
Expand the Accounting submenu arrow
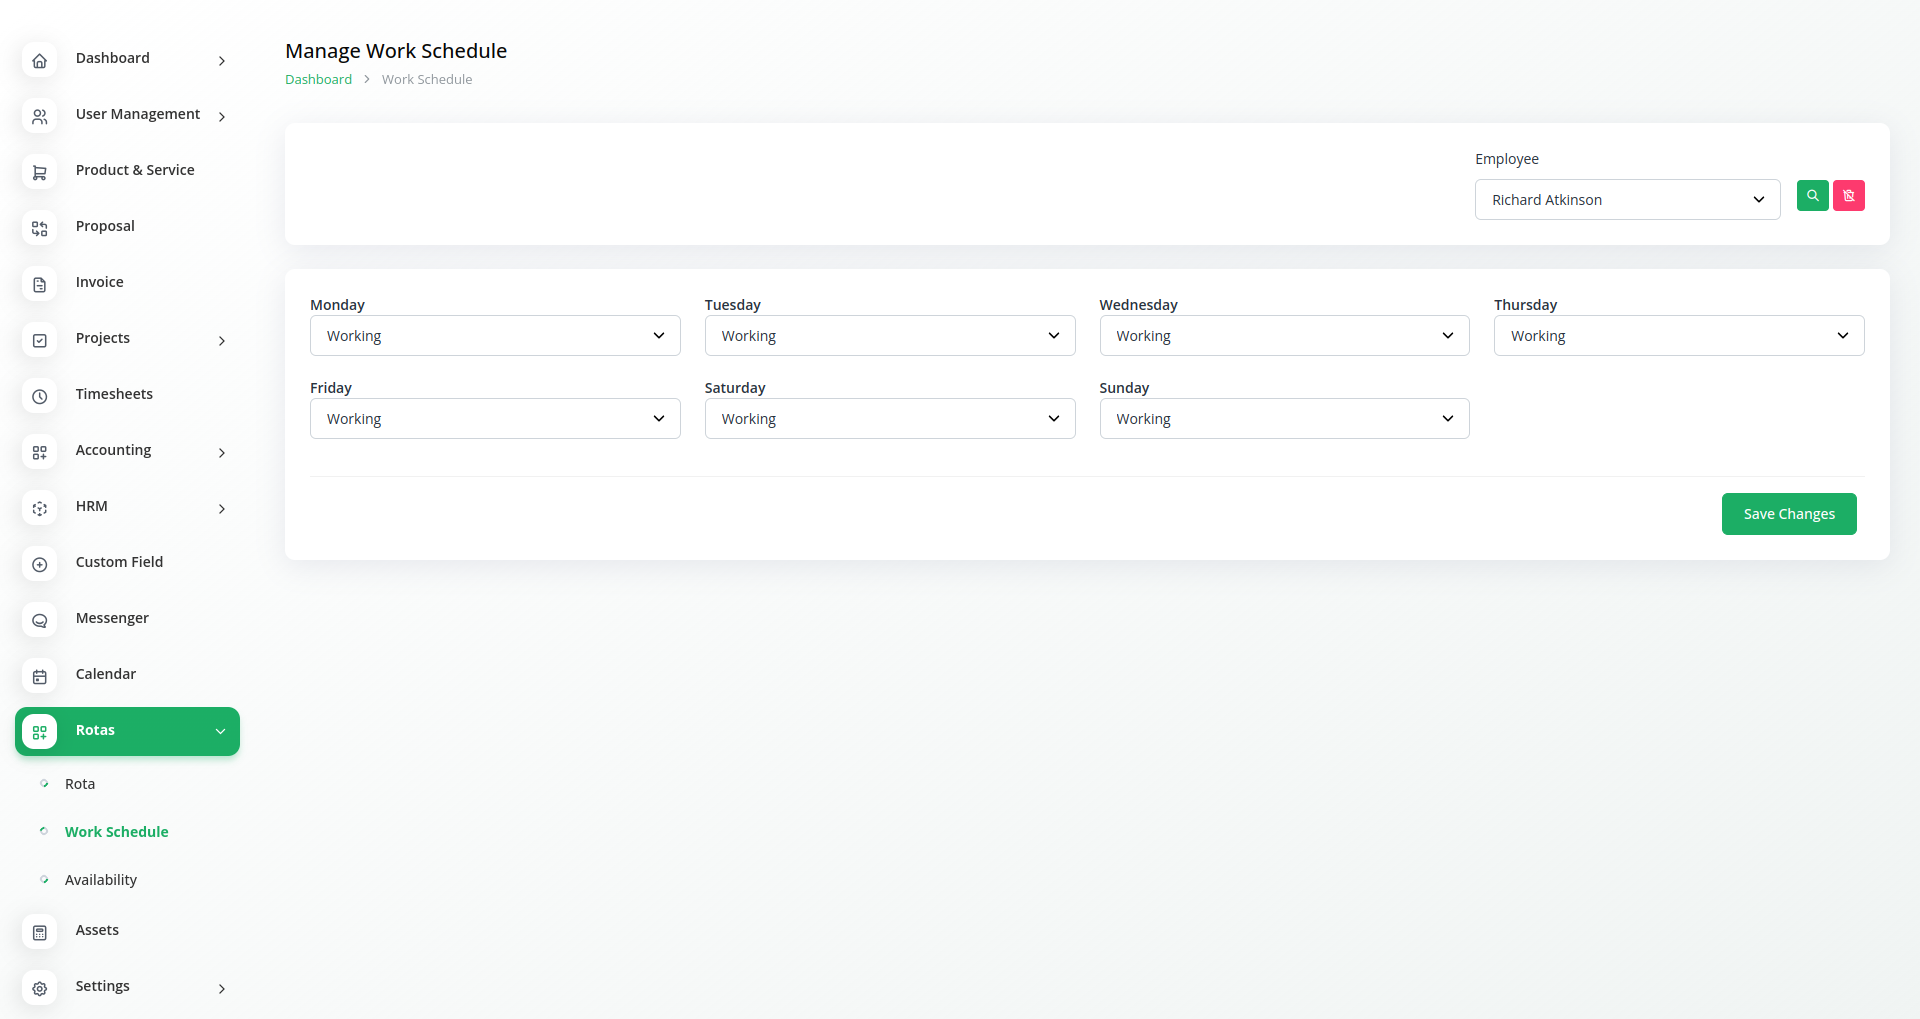pos(222,453)
